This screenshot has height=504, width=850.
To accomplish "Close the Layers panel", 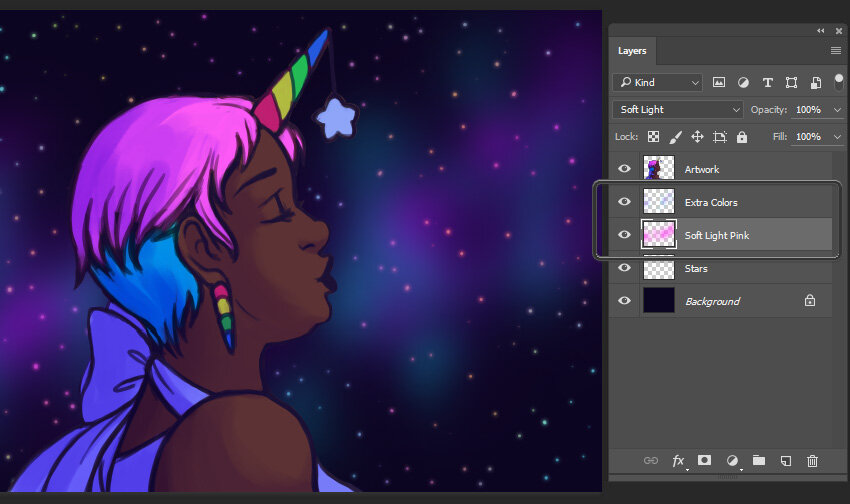I will 839,31.
